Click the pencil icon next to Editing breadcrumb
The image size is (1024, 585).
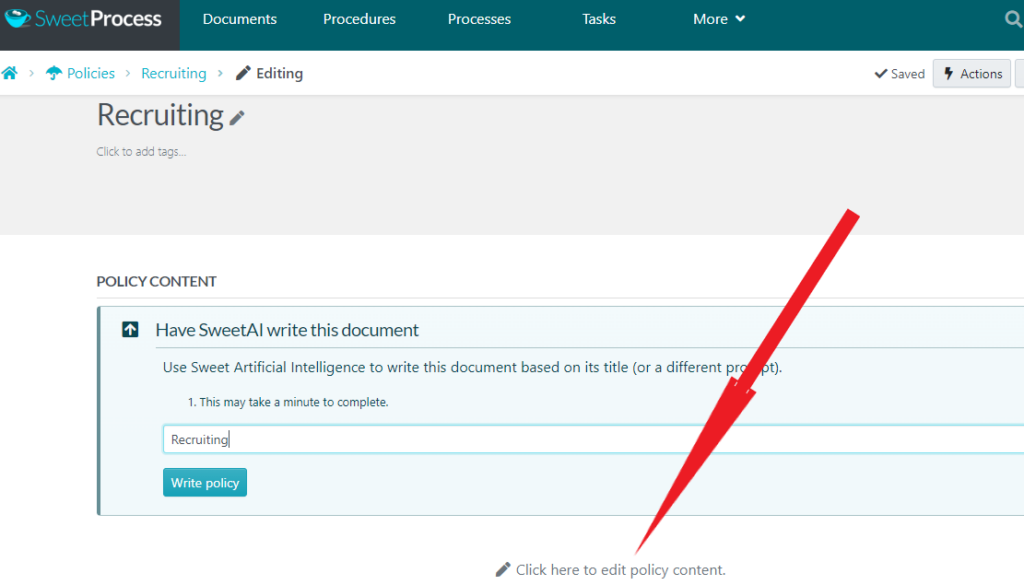pos(241,73)
